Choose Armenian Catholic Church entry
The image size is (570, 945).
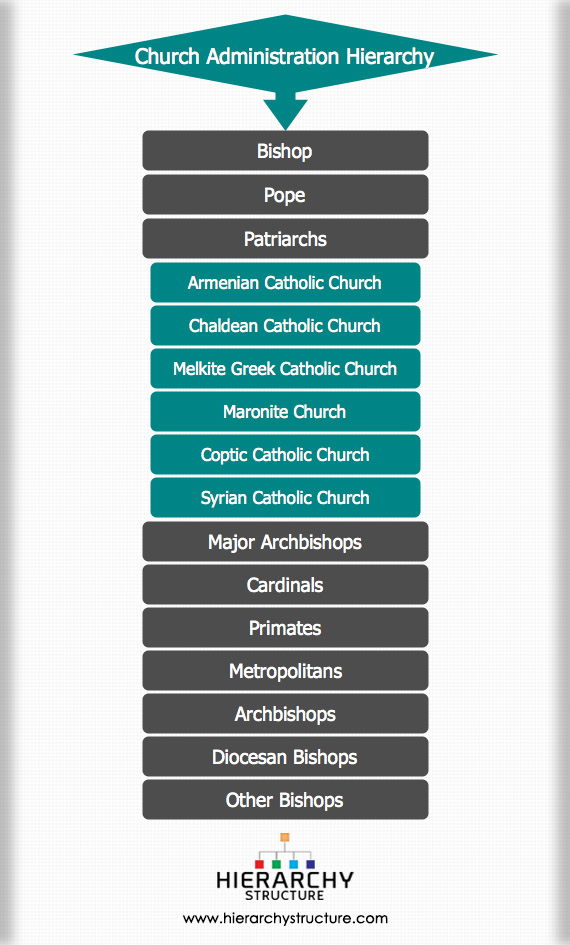click(x=285, y=282)
